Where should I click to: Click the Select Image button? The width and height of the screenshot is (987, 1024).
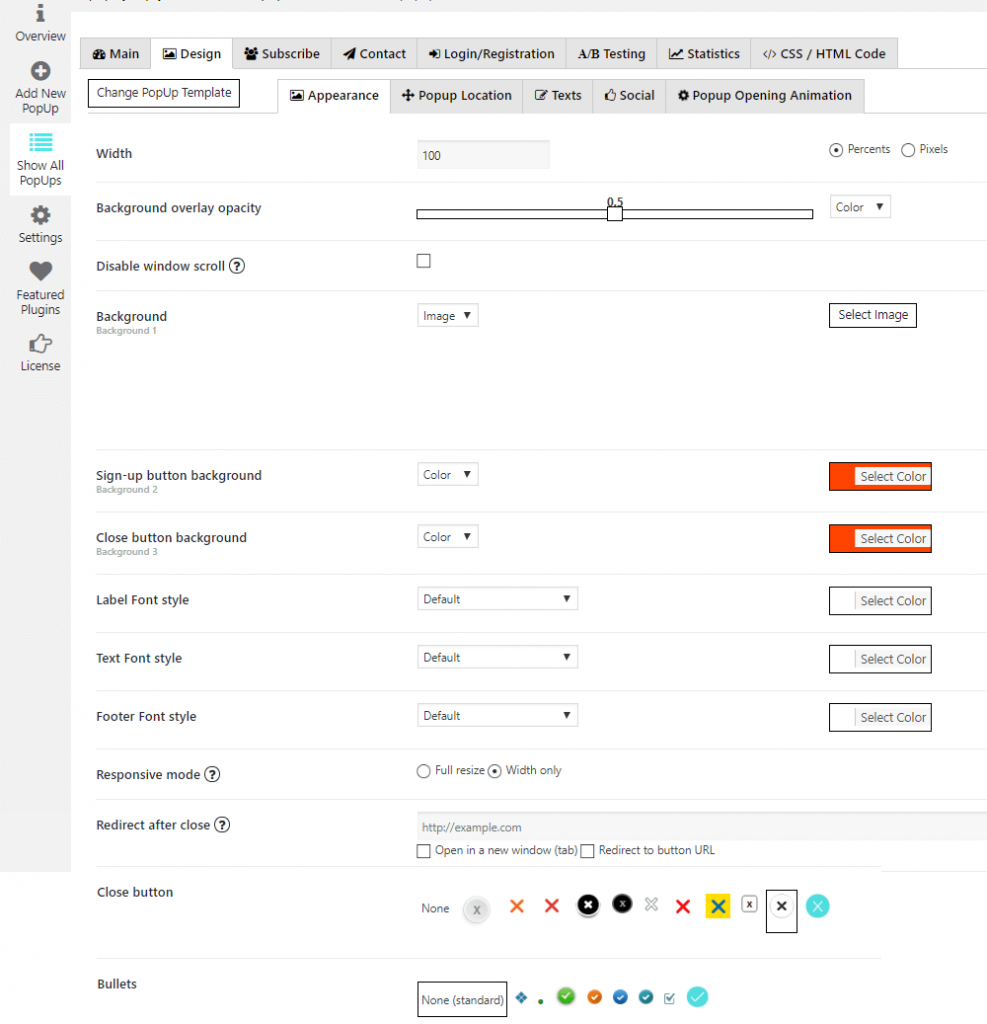(x=872, y=315)
